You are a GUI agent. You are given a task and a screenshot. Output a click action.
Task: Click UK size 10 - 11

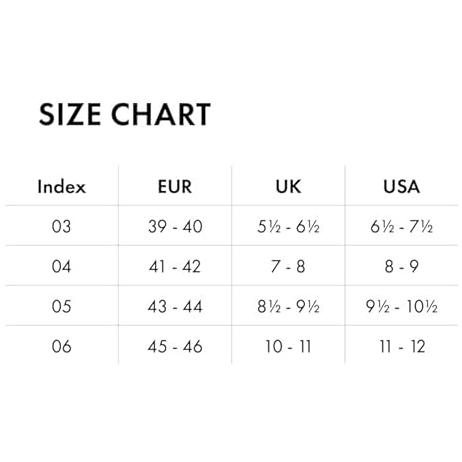288,346
